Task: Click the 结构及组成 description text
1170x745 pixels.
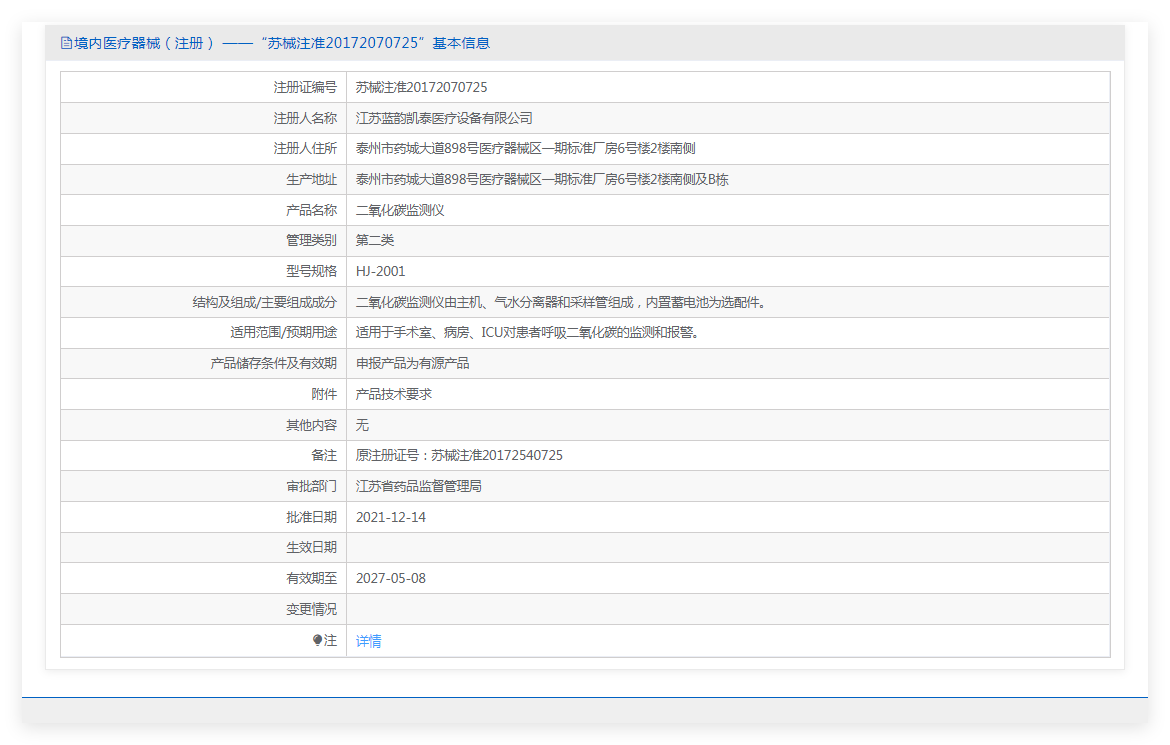Action: [561, 302]
